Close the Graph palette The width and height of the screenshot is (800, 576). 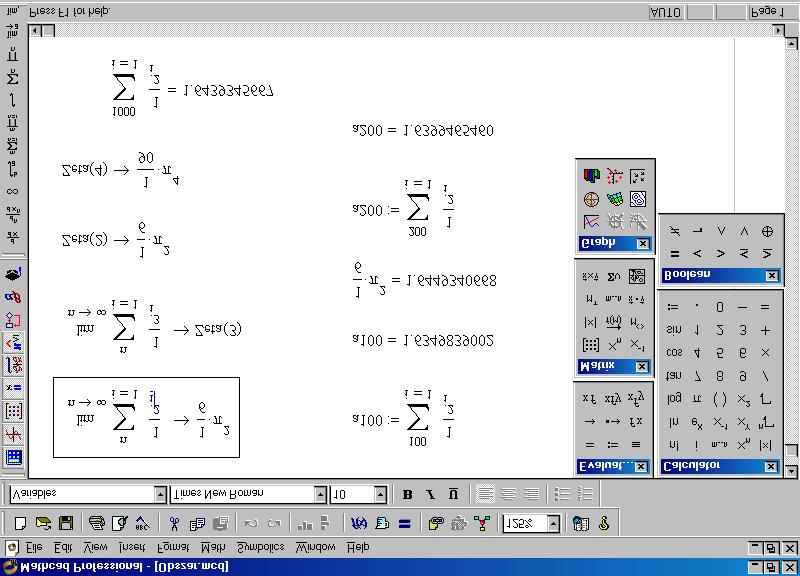pos(643,243)
